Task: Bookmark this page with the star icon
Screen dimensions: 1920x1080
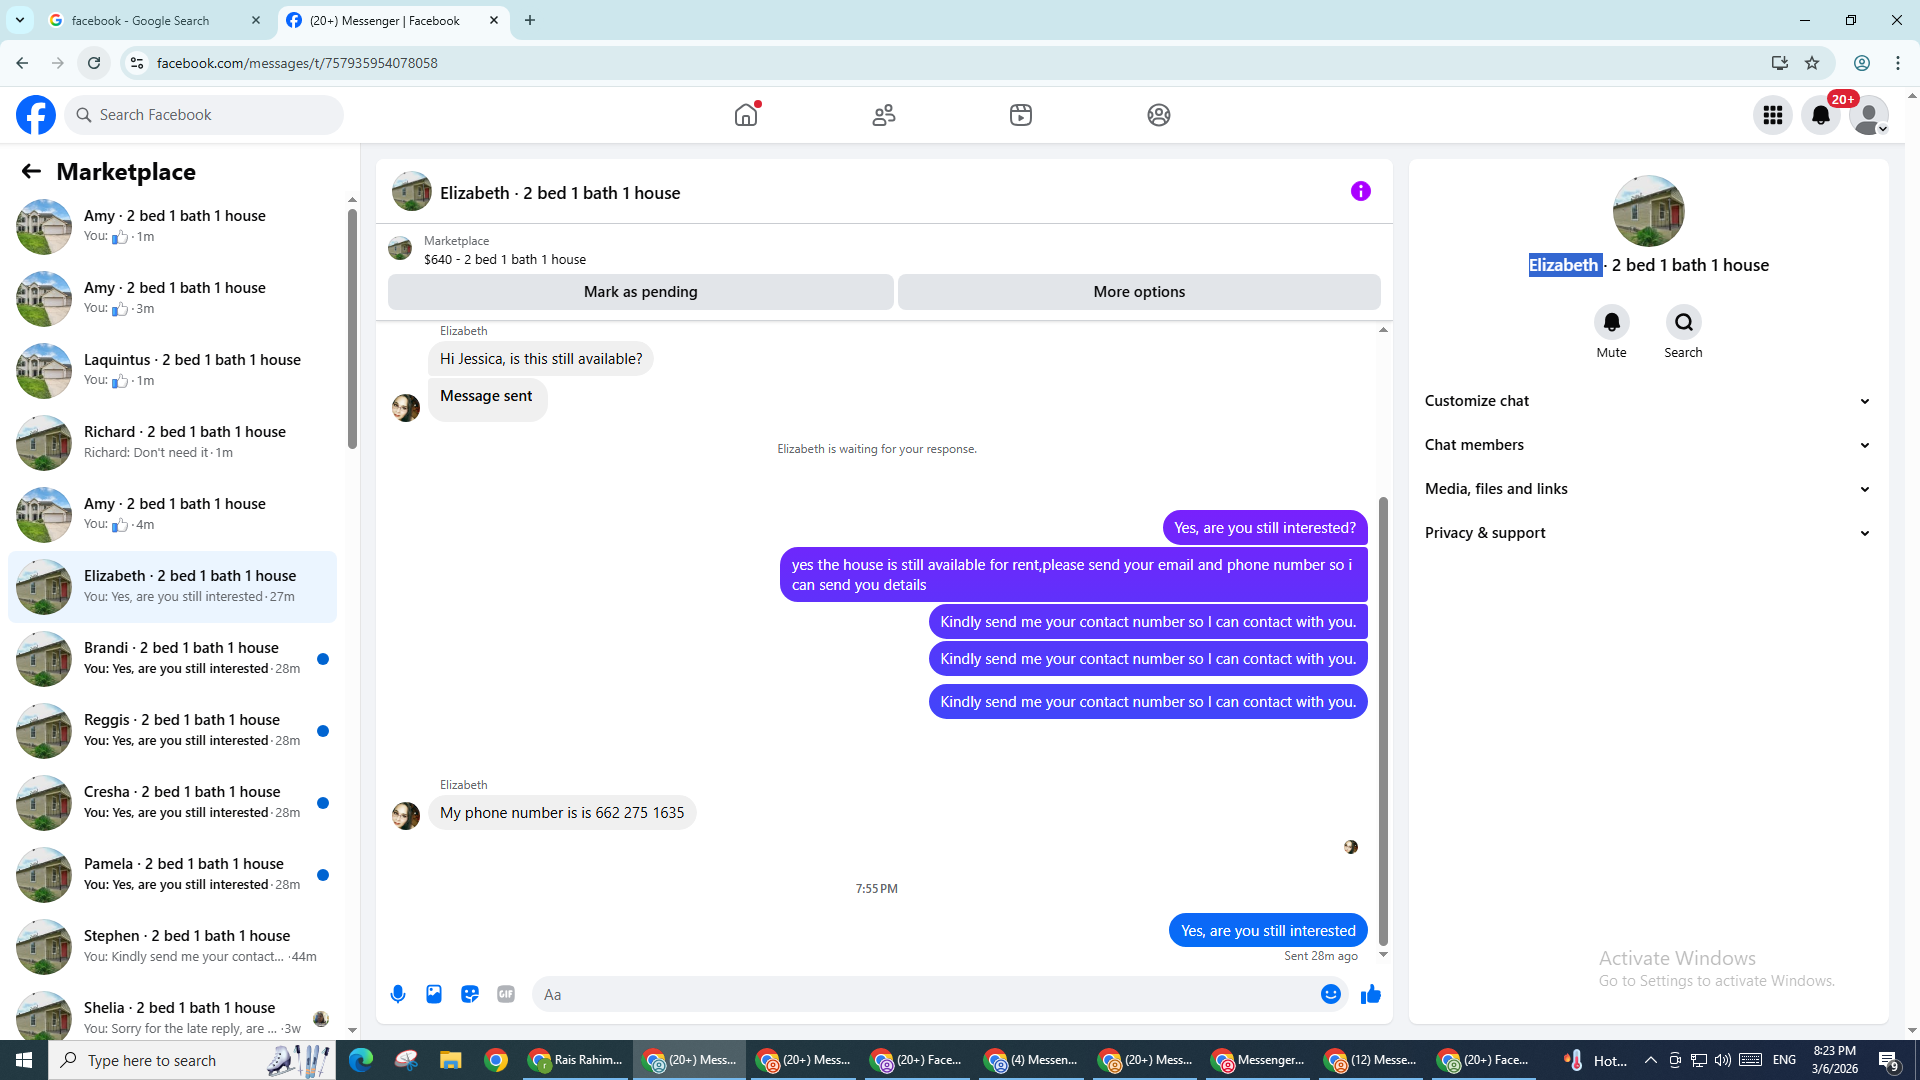Action: (x=1812, y=63)
